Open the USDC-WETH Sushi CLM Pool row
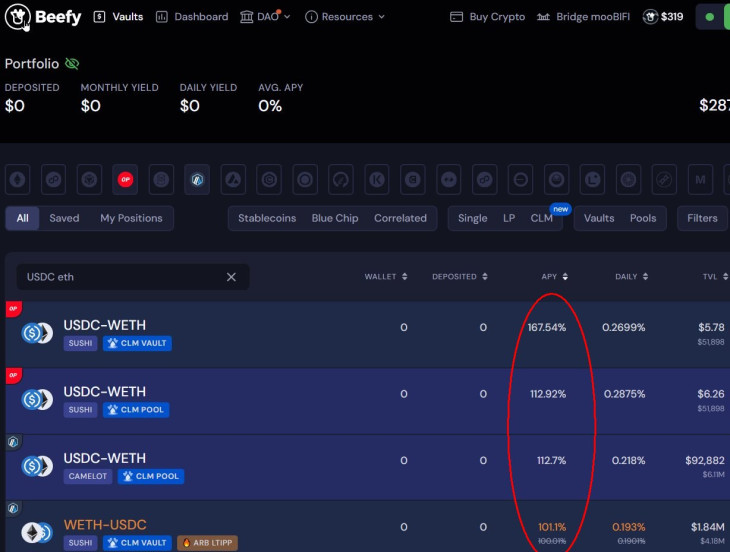 (368, 400)
